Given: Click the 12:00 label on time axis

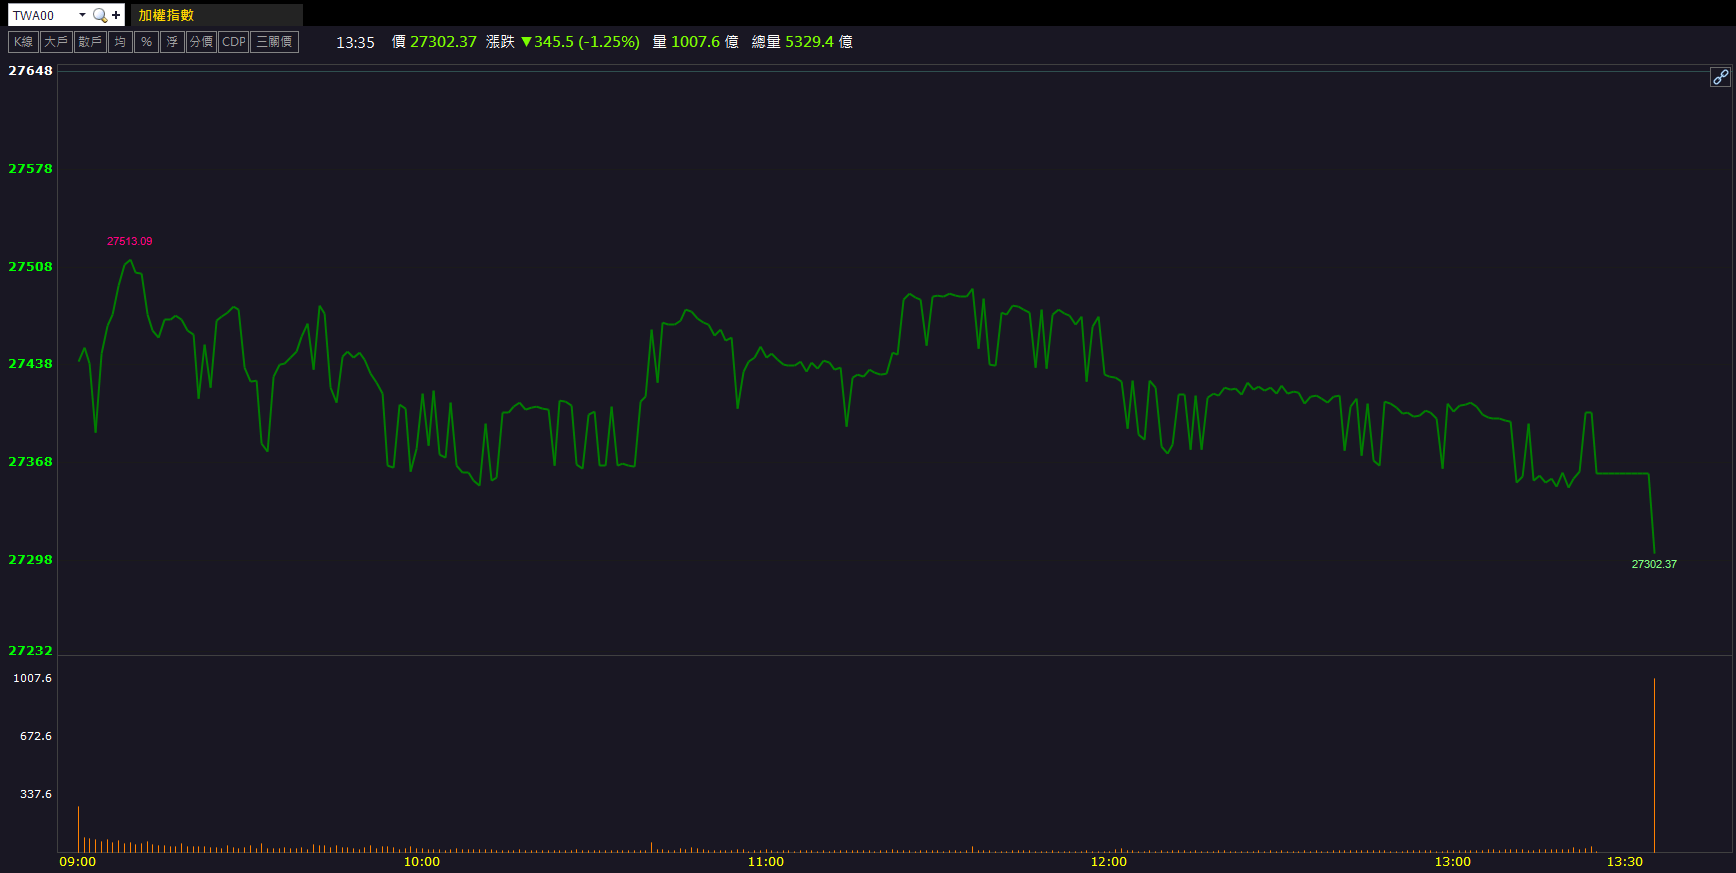Looking at the screenshot, I should pyautogui.click(x=1108, y=862).
